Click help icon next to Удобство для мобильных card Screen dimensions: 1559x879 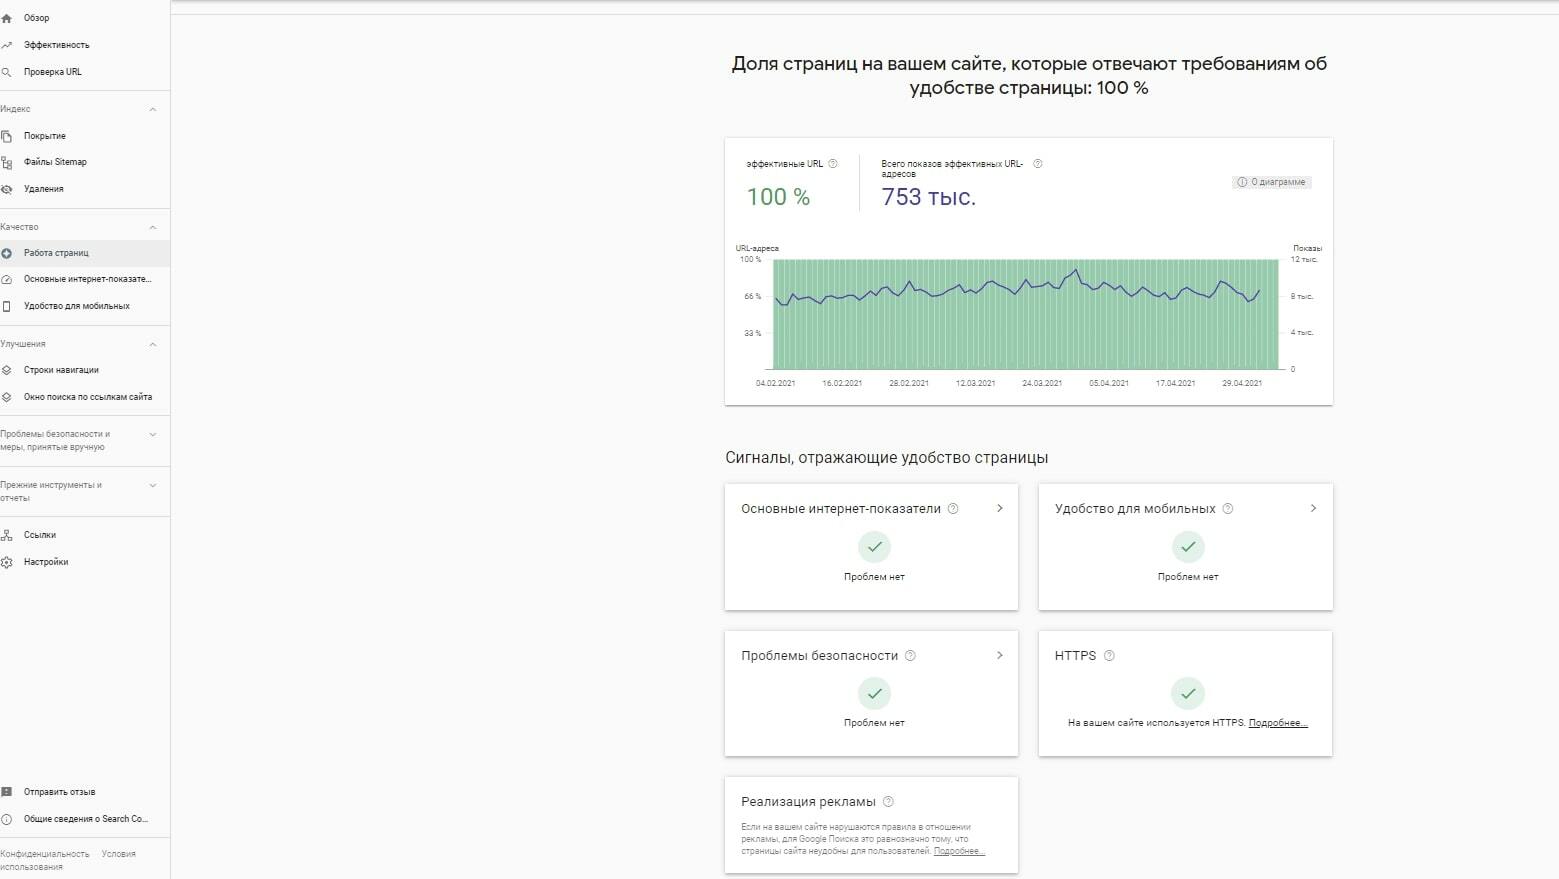(1228, 509)
